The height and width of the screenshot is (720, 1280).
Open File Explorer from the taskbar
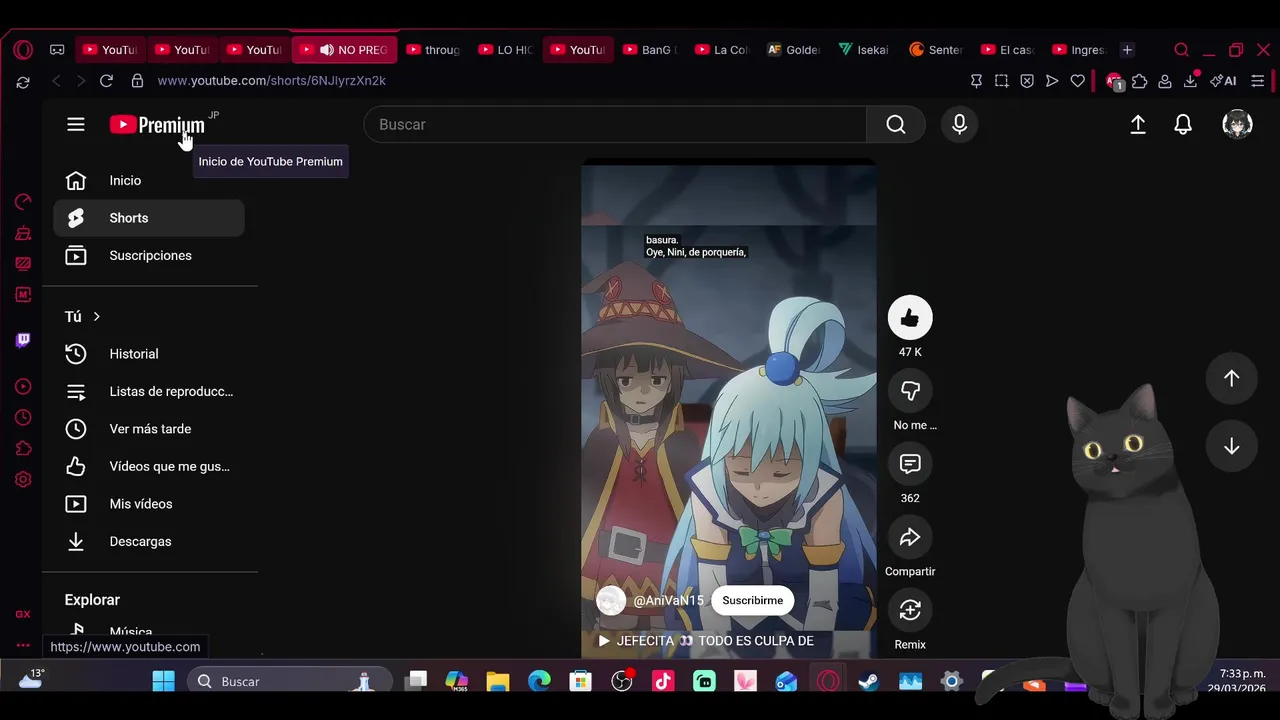point(498,682)
